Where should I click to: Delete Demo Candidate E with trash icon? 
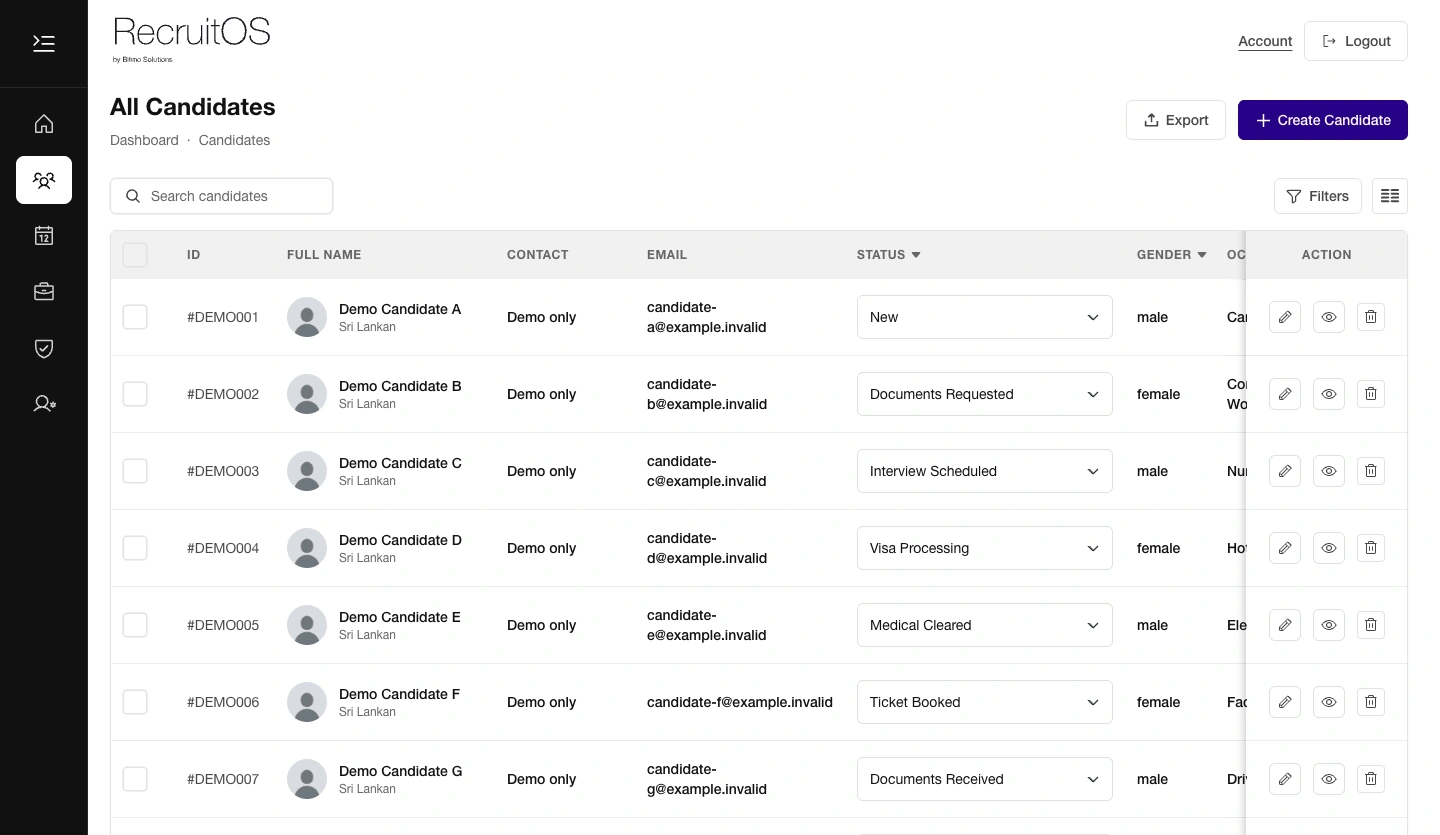[1371, 625]
